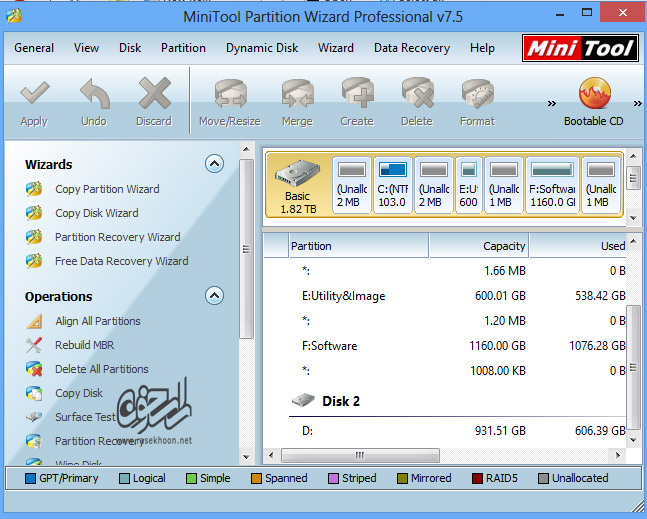Click the Format partition tool icon
Screen dimensions: 647x519
[x=478, y=93]
